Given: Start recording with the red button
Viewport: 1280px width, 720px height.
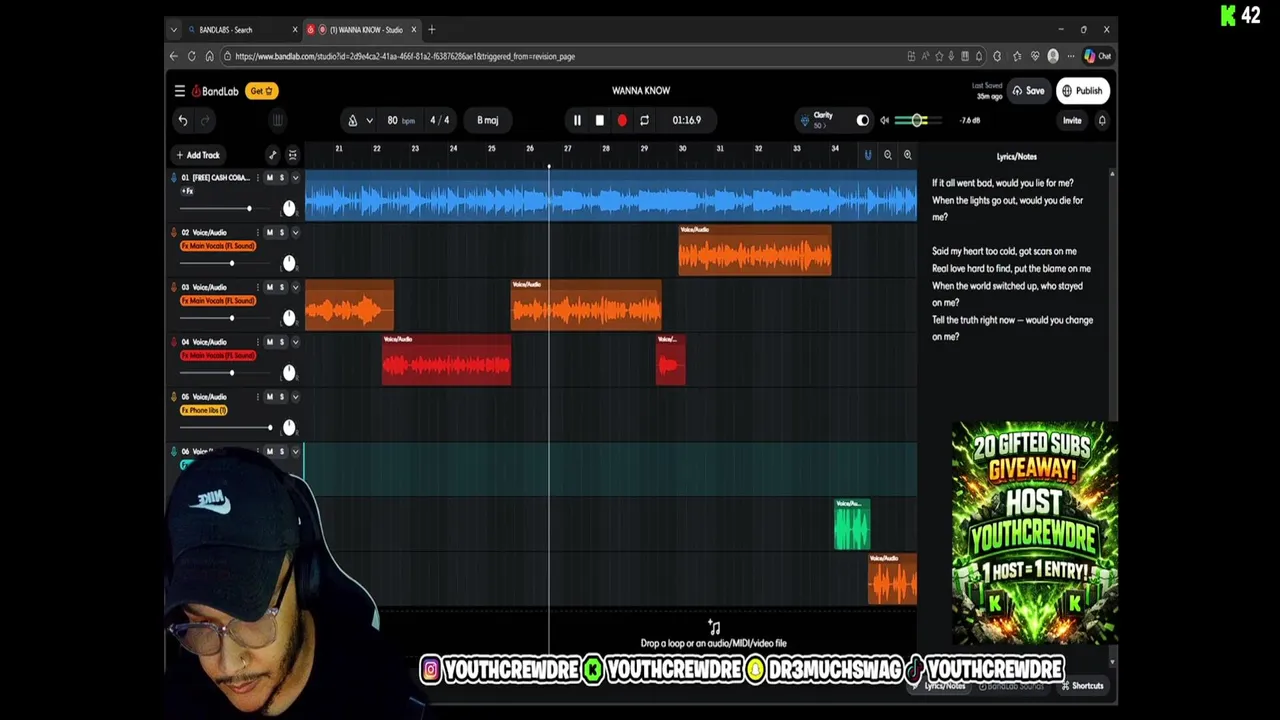Looking at the screenshot, I should point(622,120).
